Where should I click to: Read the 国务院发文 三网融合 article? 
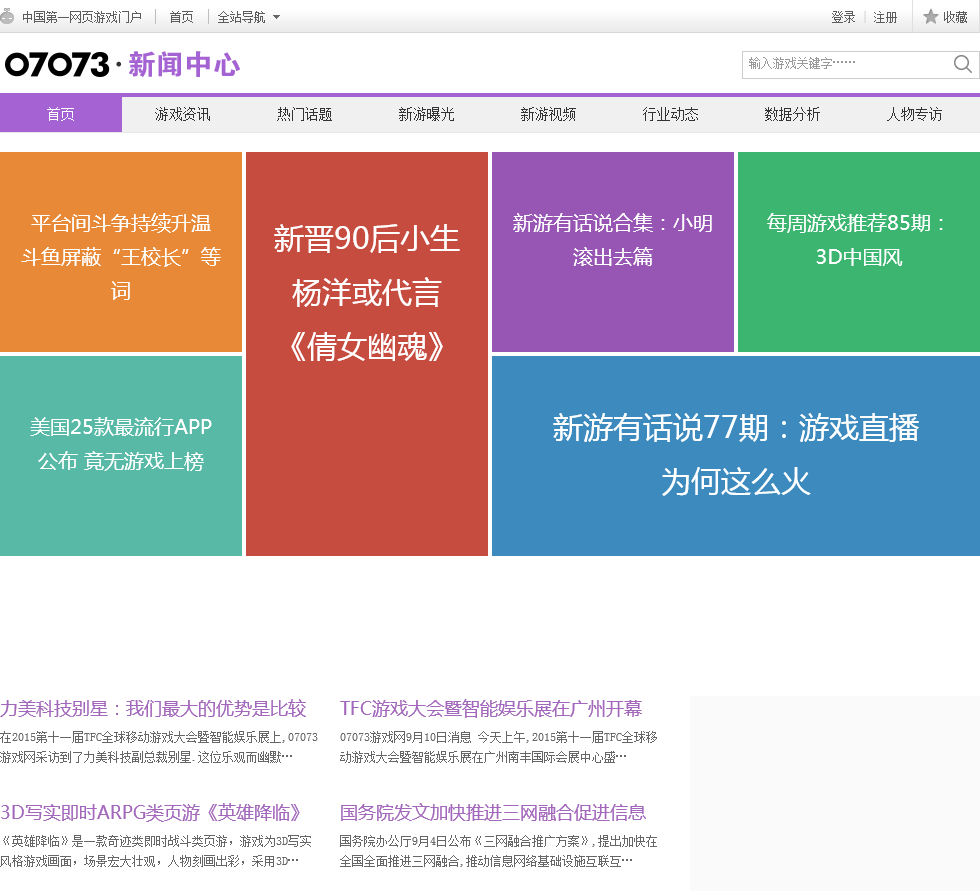[493, 812]
